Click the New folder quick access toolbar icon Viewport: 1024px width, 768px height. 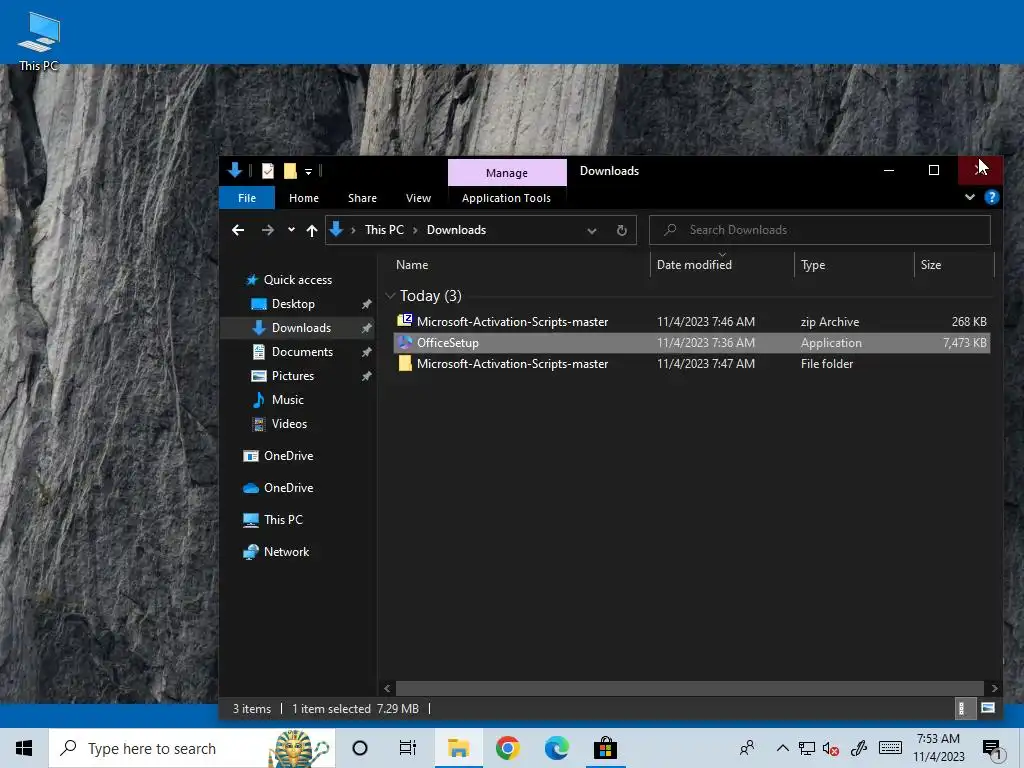point(290,171)
